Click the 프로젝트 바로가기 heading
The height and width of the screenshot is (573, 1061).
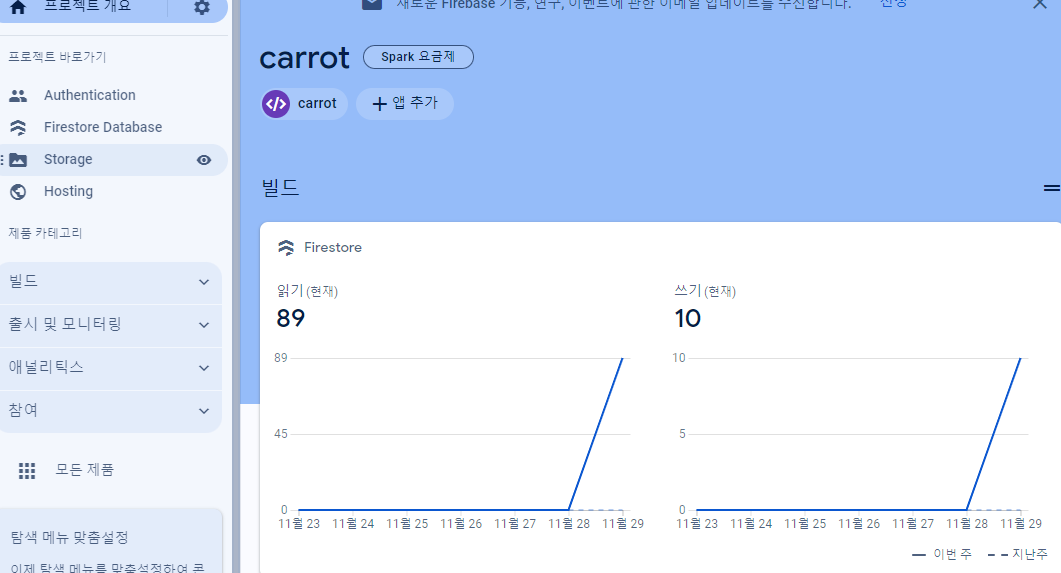[58, 57]
